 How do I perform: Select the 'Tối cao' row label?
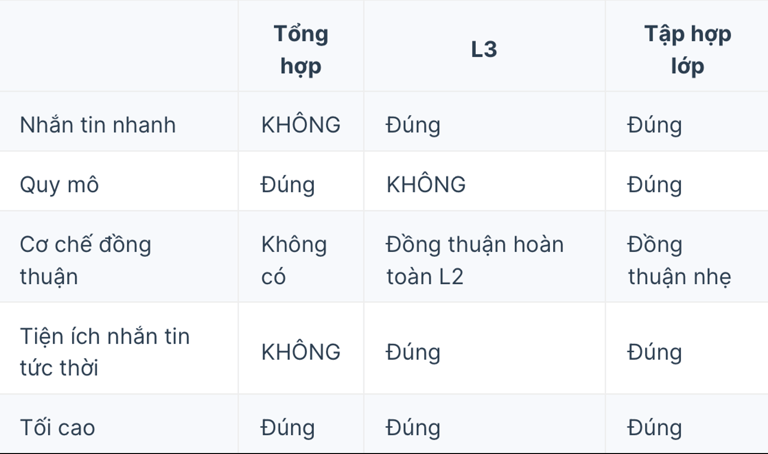tap(57, 428)
